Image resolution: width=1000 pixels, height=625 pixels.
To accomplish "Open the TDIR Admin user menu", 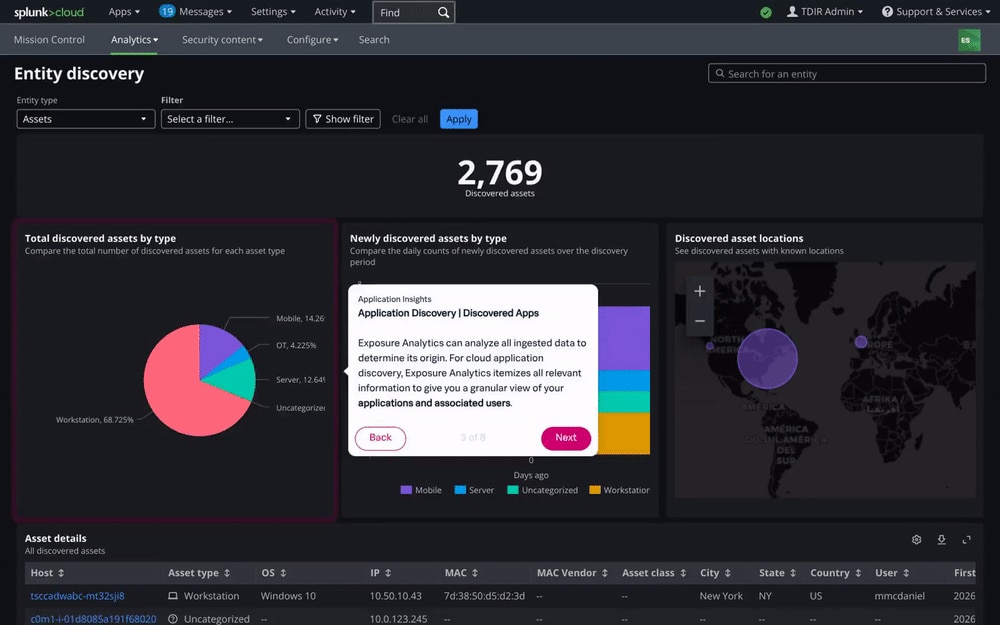I will point(825,11).
